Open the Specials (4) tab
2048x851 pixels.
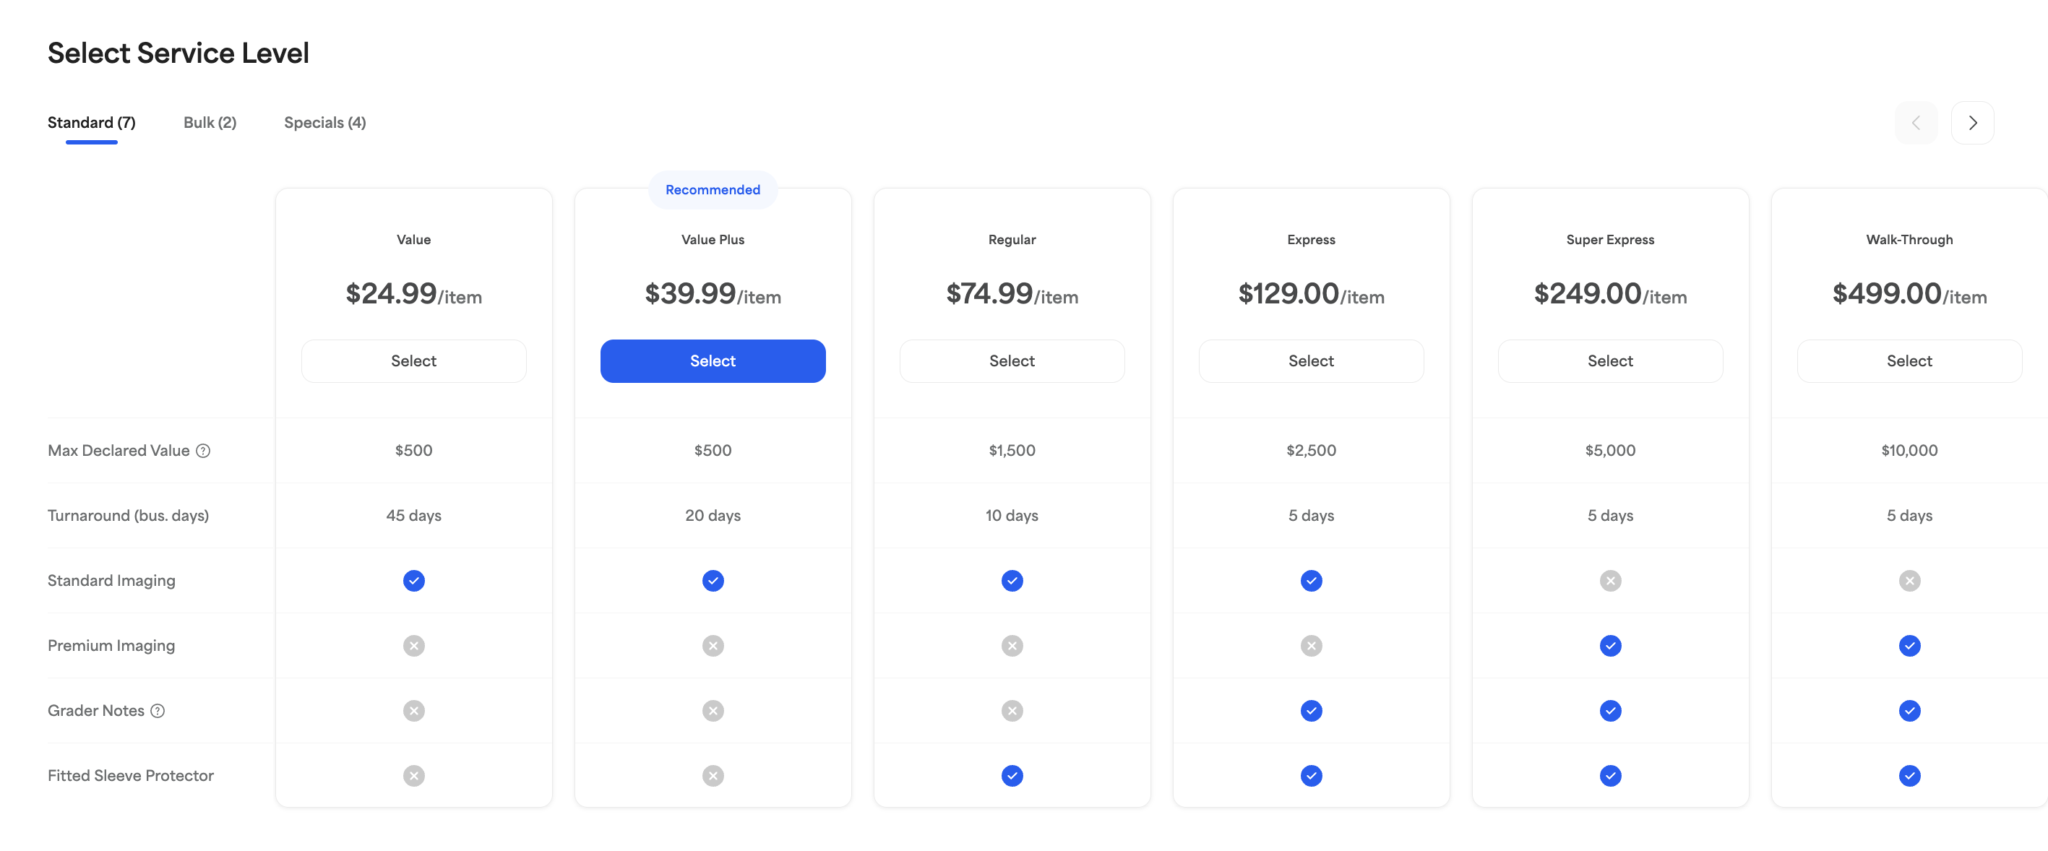click(x=325, y=123)
